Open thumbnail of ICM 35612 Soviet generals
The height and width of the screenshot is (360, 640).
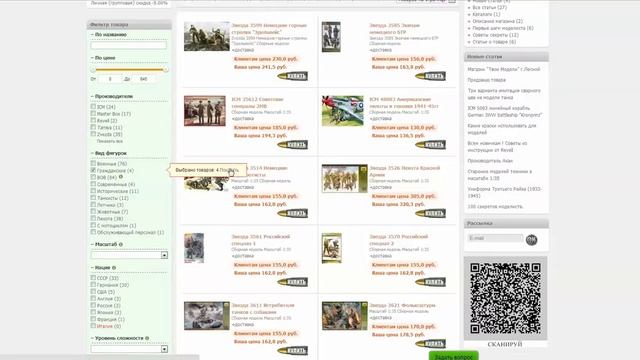click(x=204, y=111)
